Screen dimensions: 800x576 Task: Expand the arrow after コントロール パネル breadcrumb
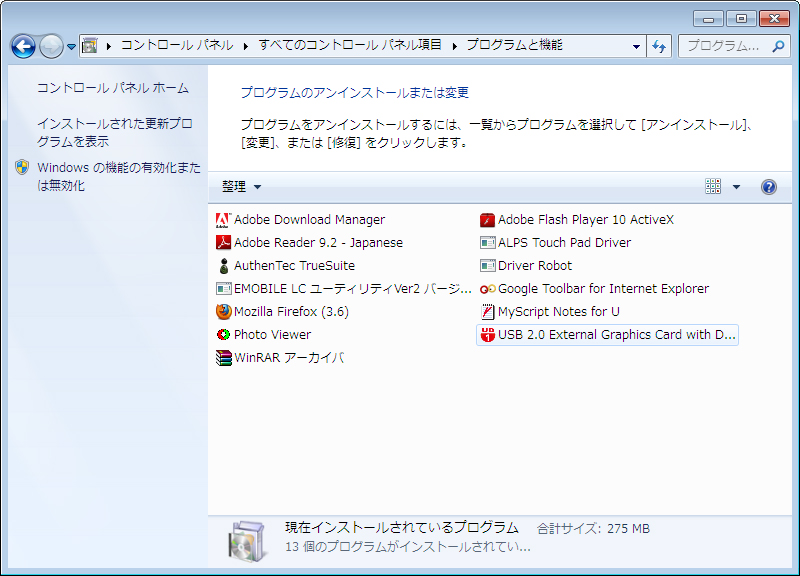pos(246,46)
